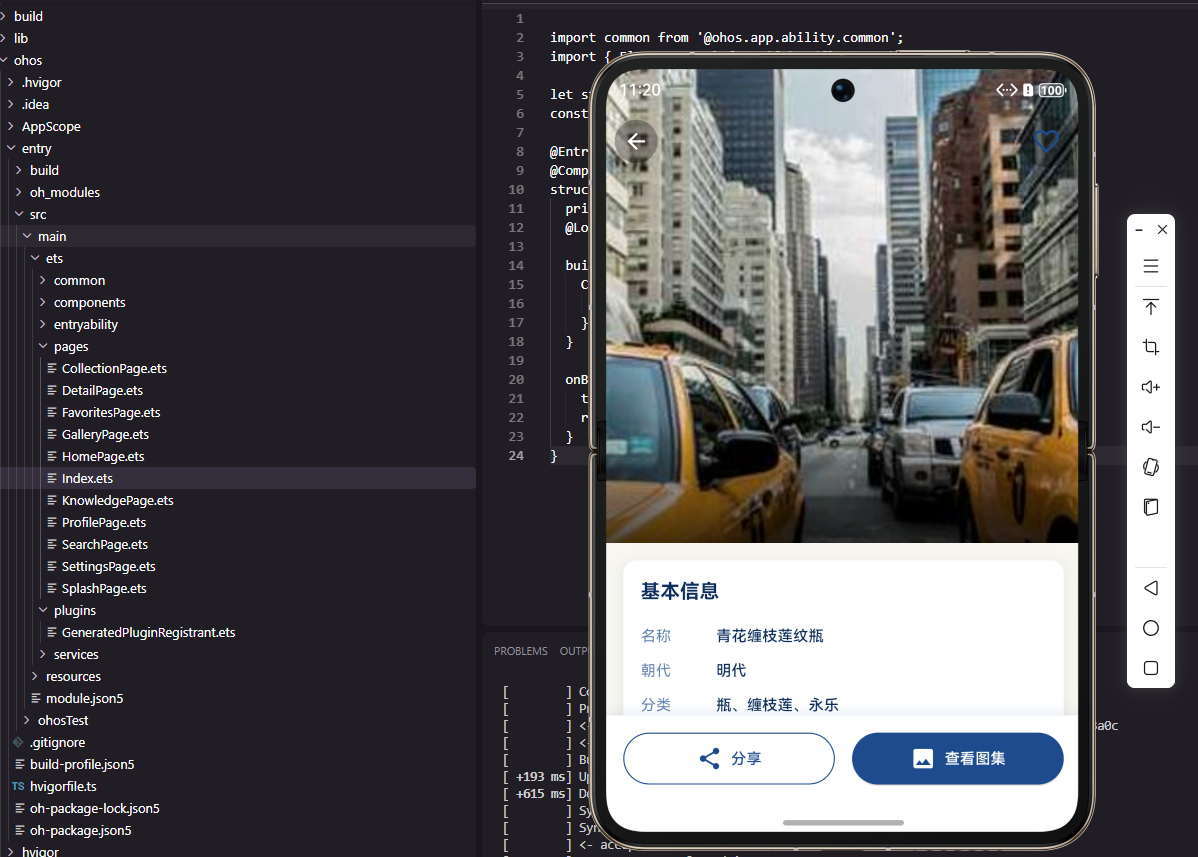This screenshot has height=857, width=1198.
Task: Click the 青花缠枝莲纹瓶 name value
Action: (769, 636)
